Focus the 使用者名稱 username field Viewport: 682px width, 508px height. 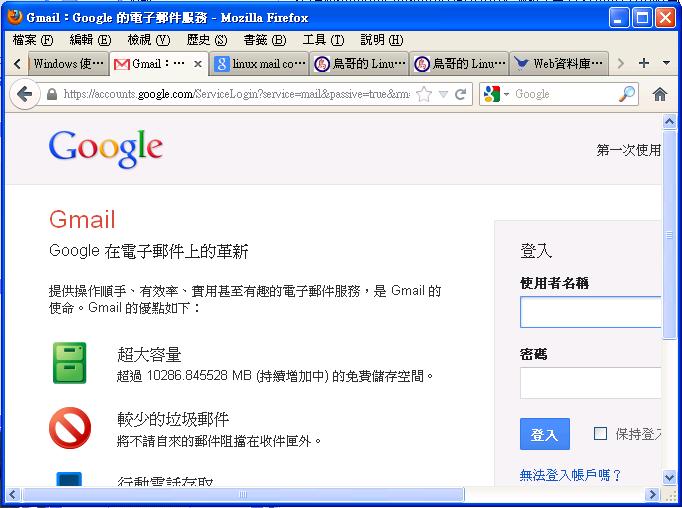[x=590, y=312]
